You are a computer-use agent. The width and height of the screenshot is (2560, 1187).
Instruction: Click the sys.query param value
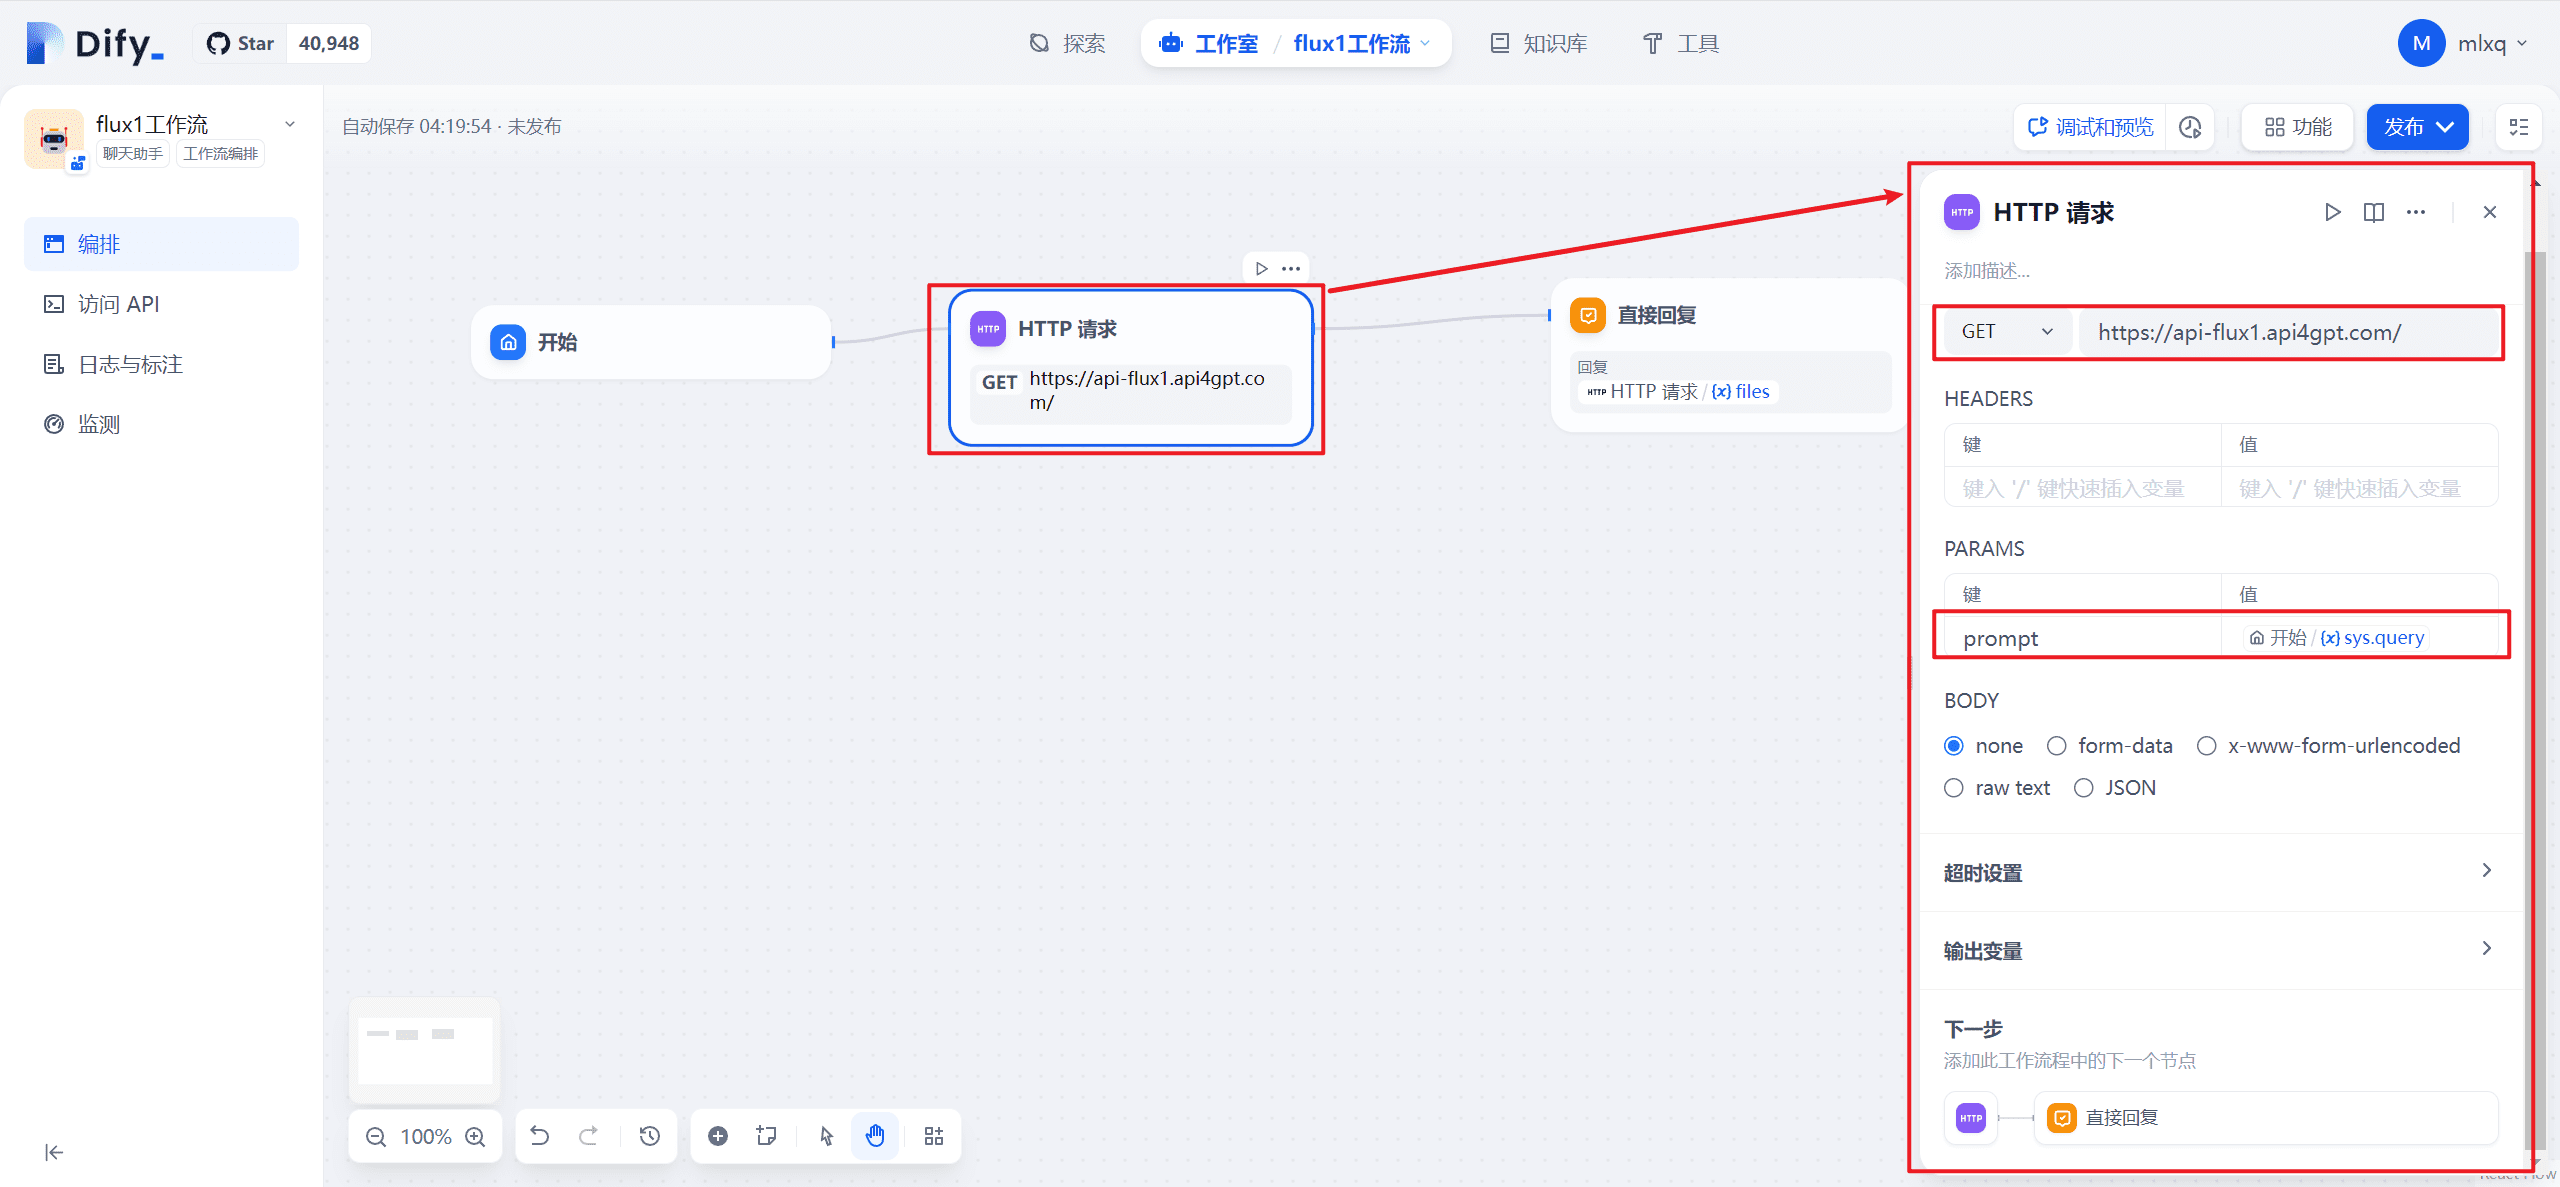coord(2338,638)
